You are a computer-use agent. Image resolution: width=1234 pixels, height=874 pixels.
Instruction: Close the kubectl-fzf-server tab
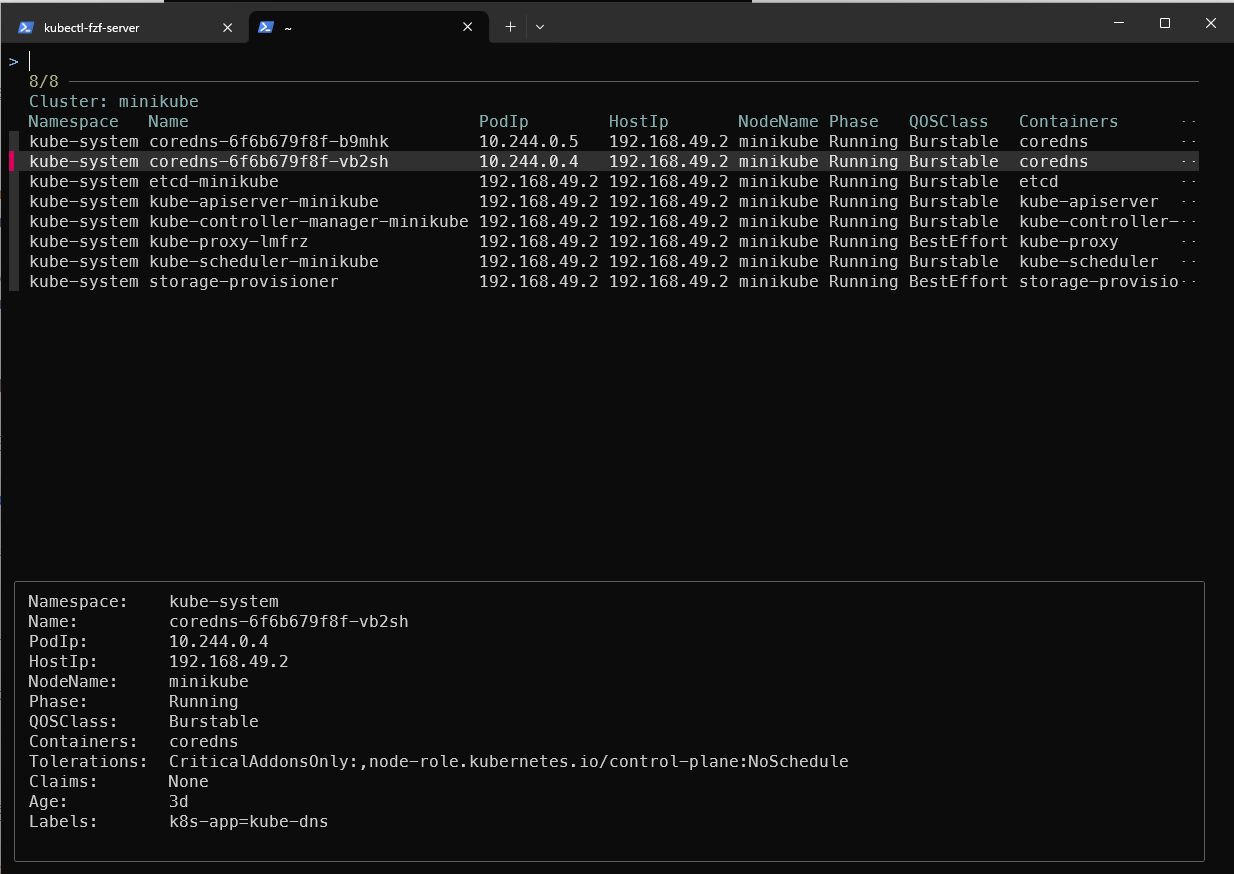[x=227, y=27]
